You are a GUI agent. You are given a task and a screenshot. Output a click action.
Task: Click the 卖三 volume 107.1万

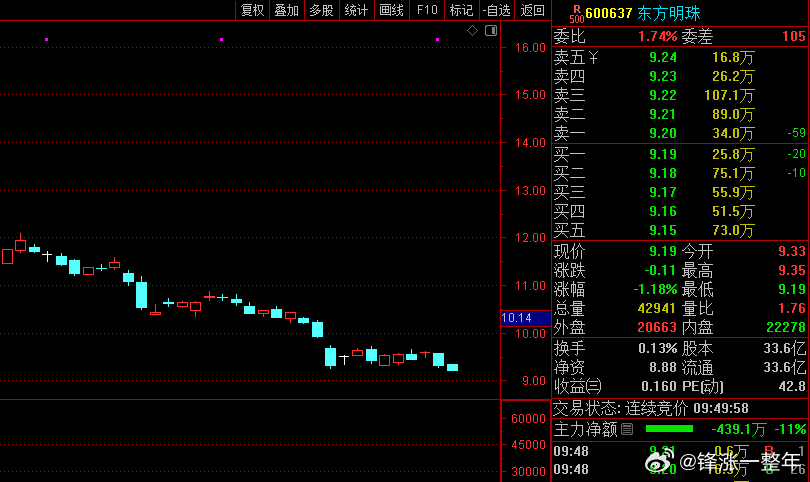pyautogui.click(x=729, y=96)
